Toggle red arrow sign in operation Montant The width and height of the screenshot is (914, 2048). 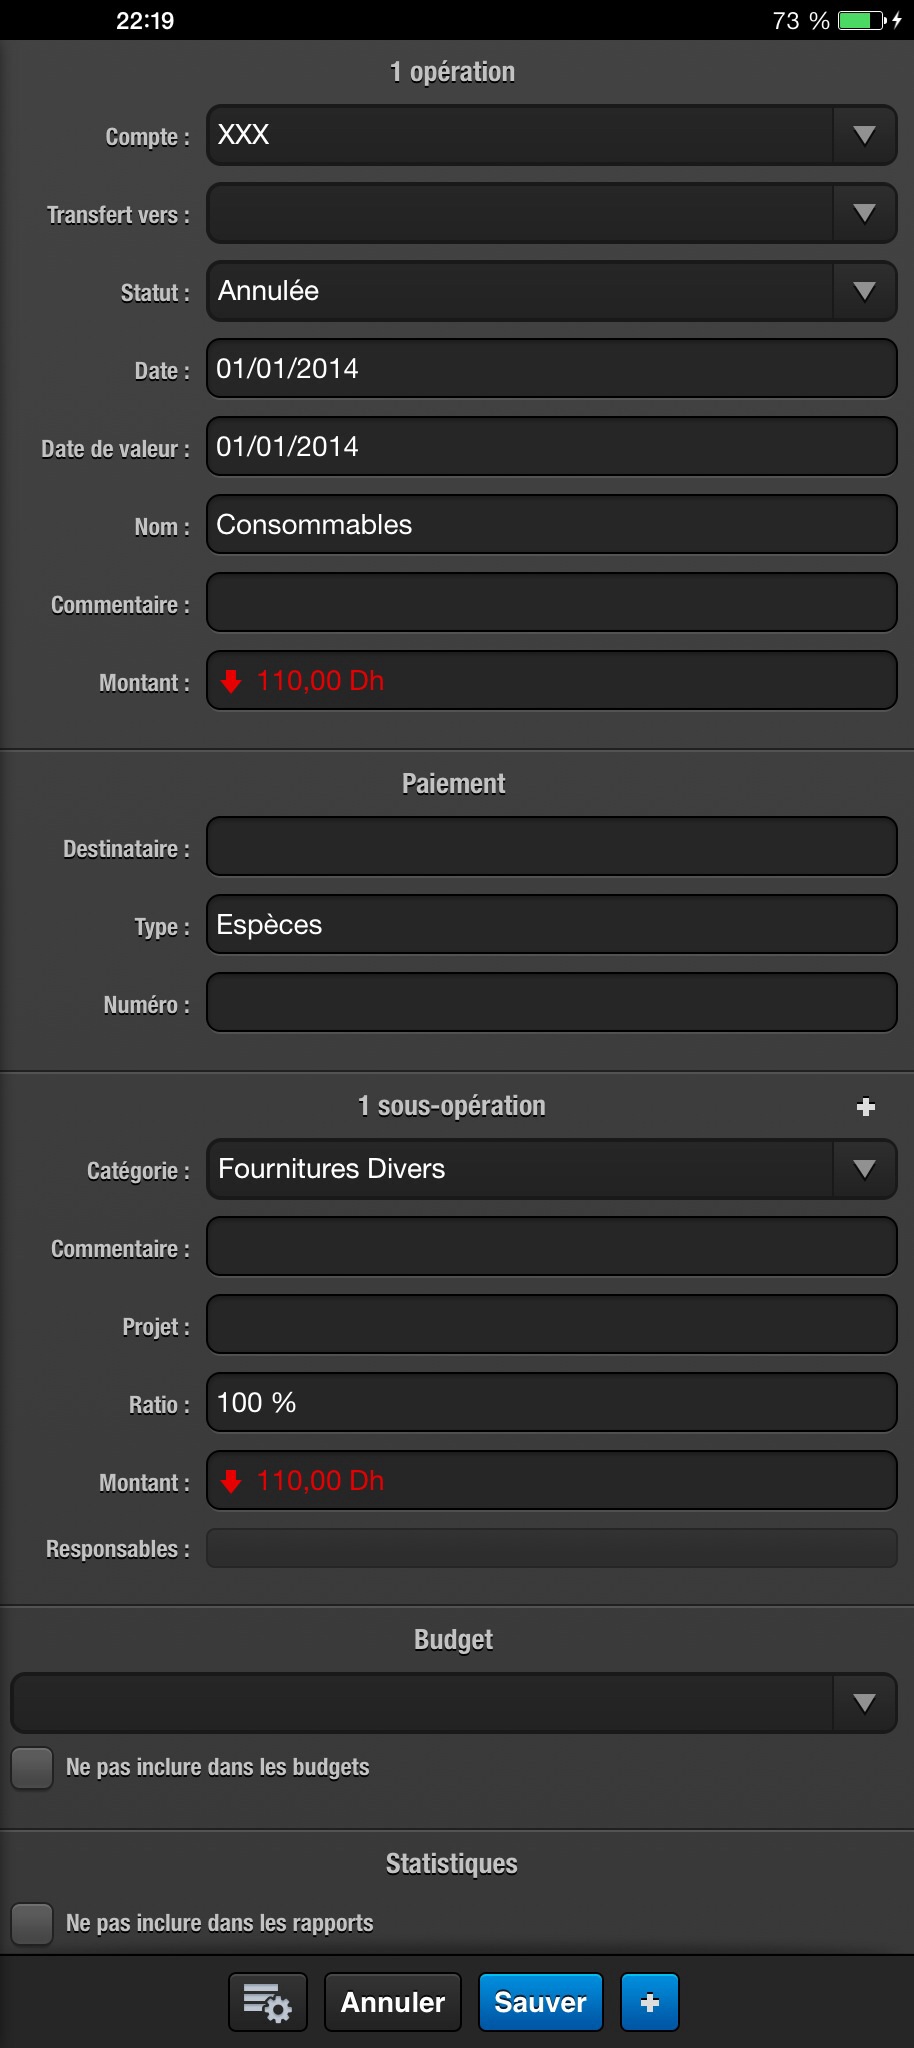point(231,681)
